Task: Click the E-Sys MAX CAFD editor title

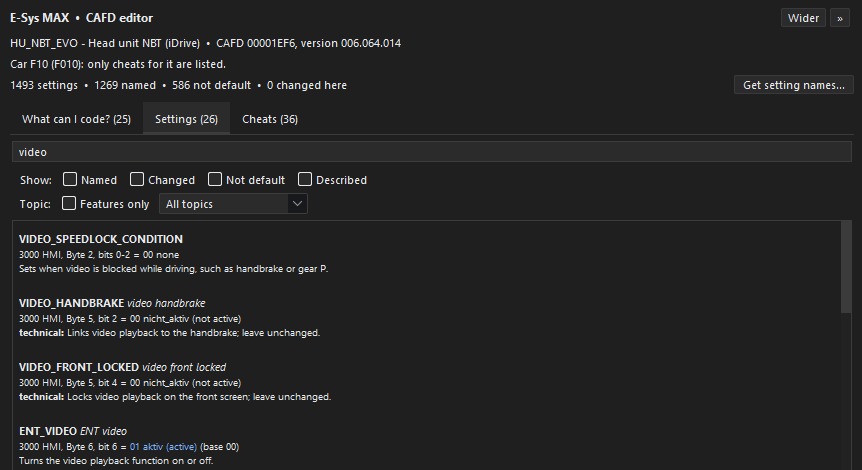Action: pyautogui.click(x=81, y=18)
